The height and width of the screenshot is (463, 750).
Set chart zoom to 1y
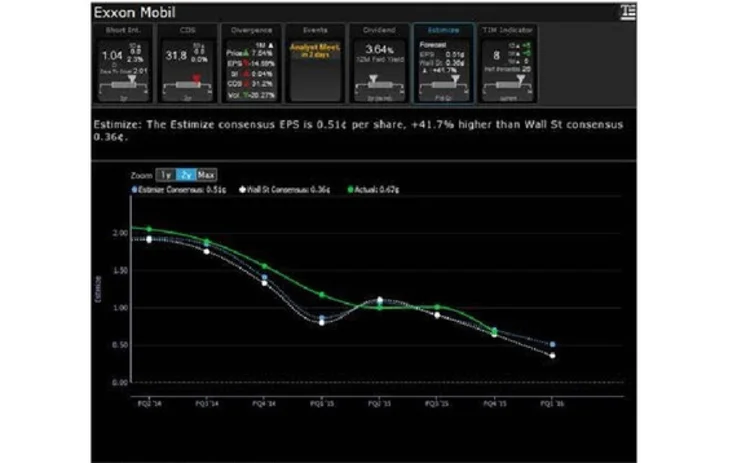tap(166, 175)
